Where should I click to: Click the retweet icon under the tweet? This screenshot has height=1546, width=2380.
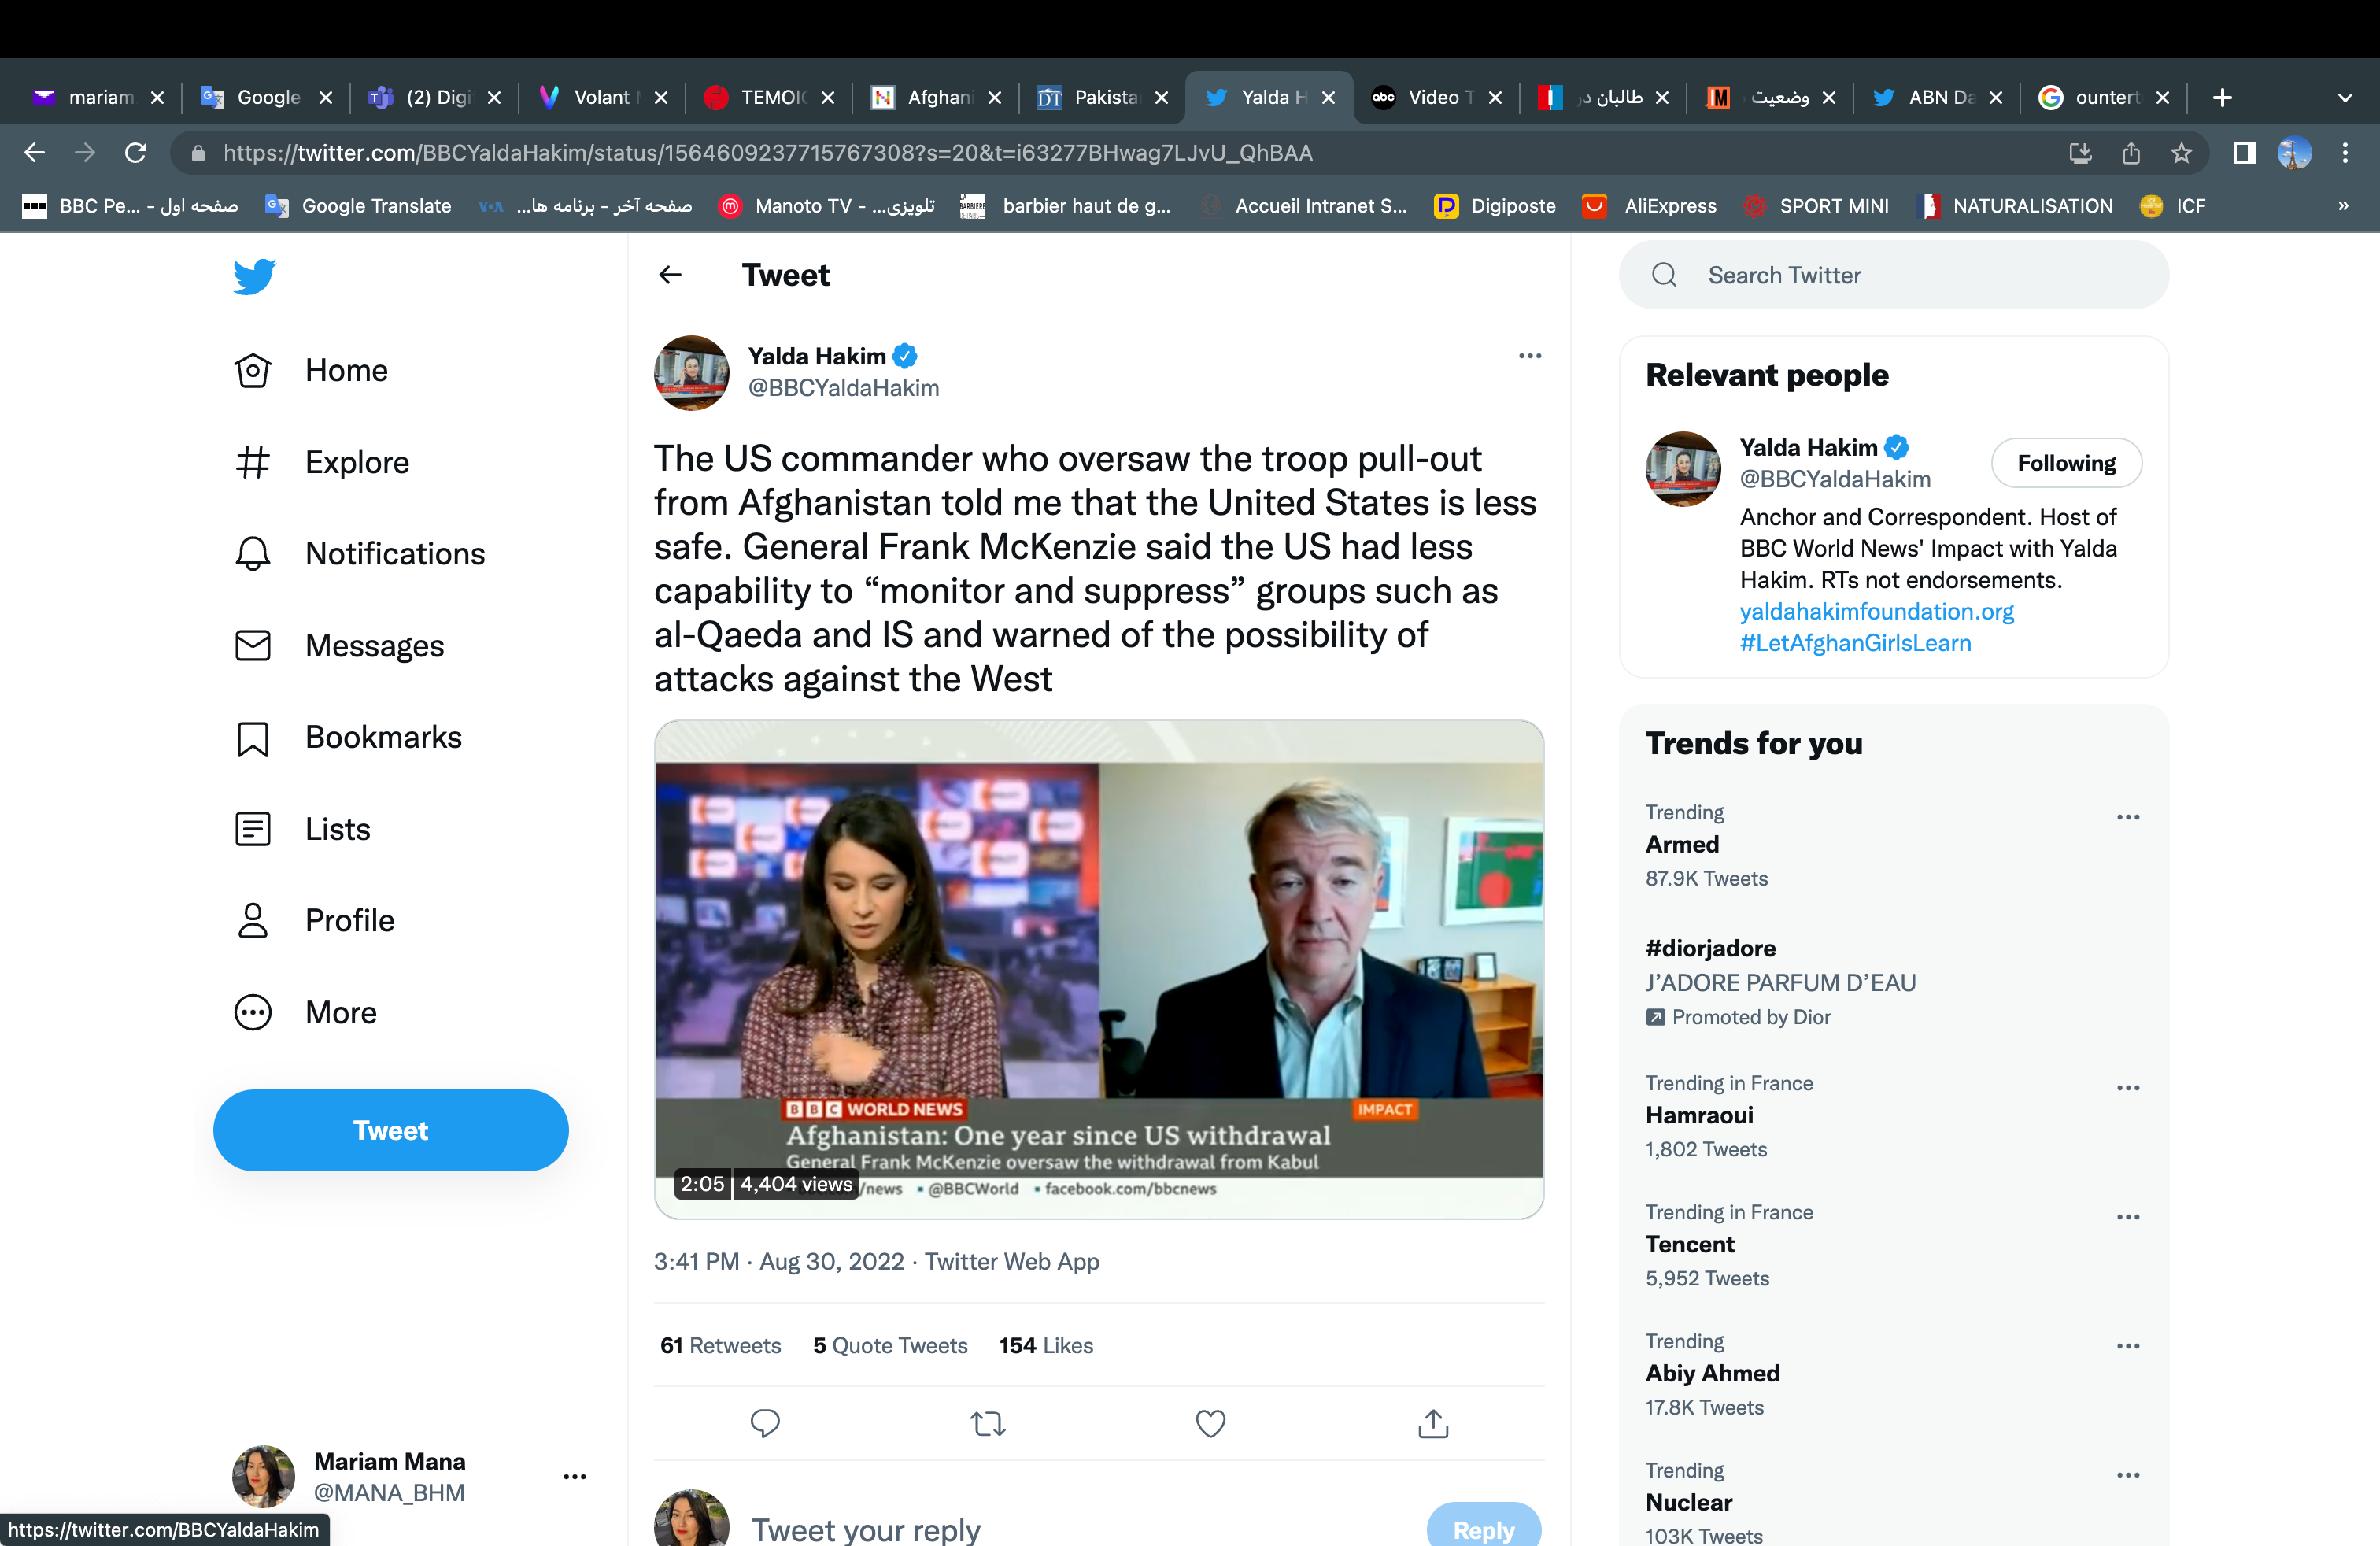coord(987,1423)
